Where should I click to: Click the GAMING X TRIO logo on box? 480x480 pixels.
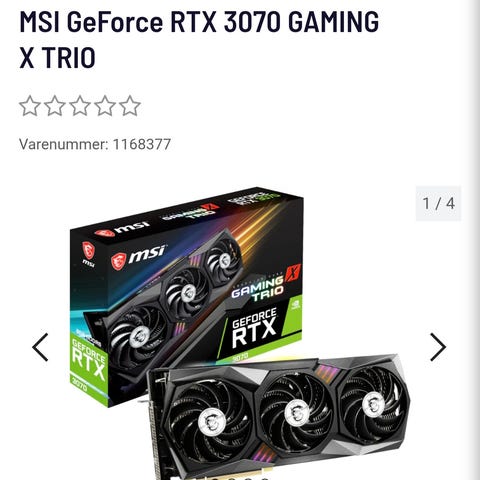pyautogui.click(x=265, y=284)
